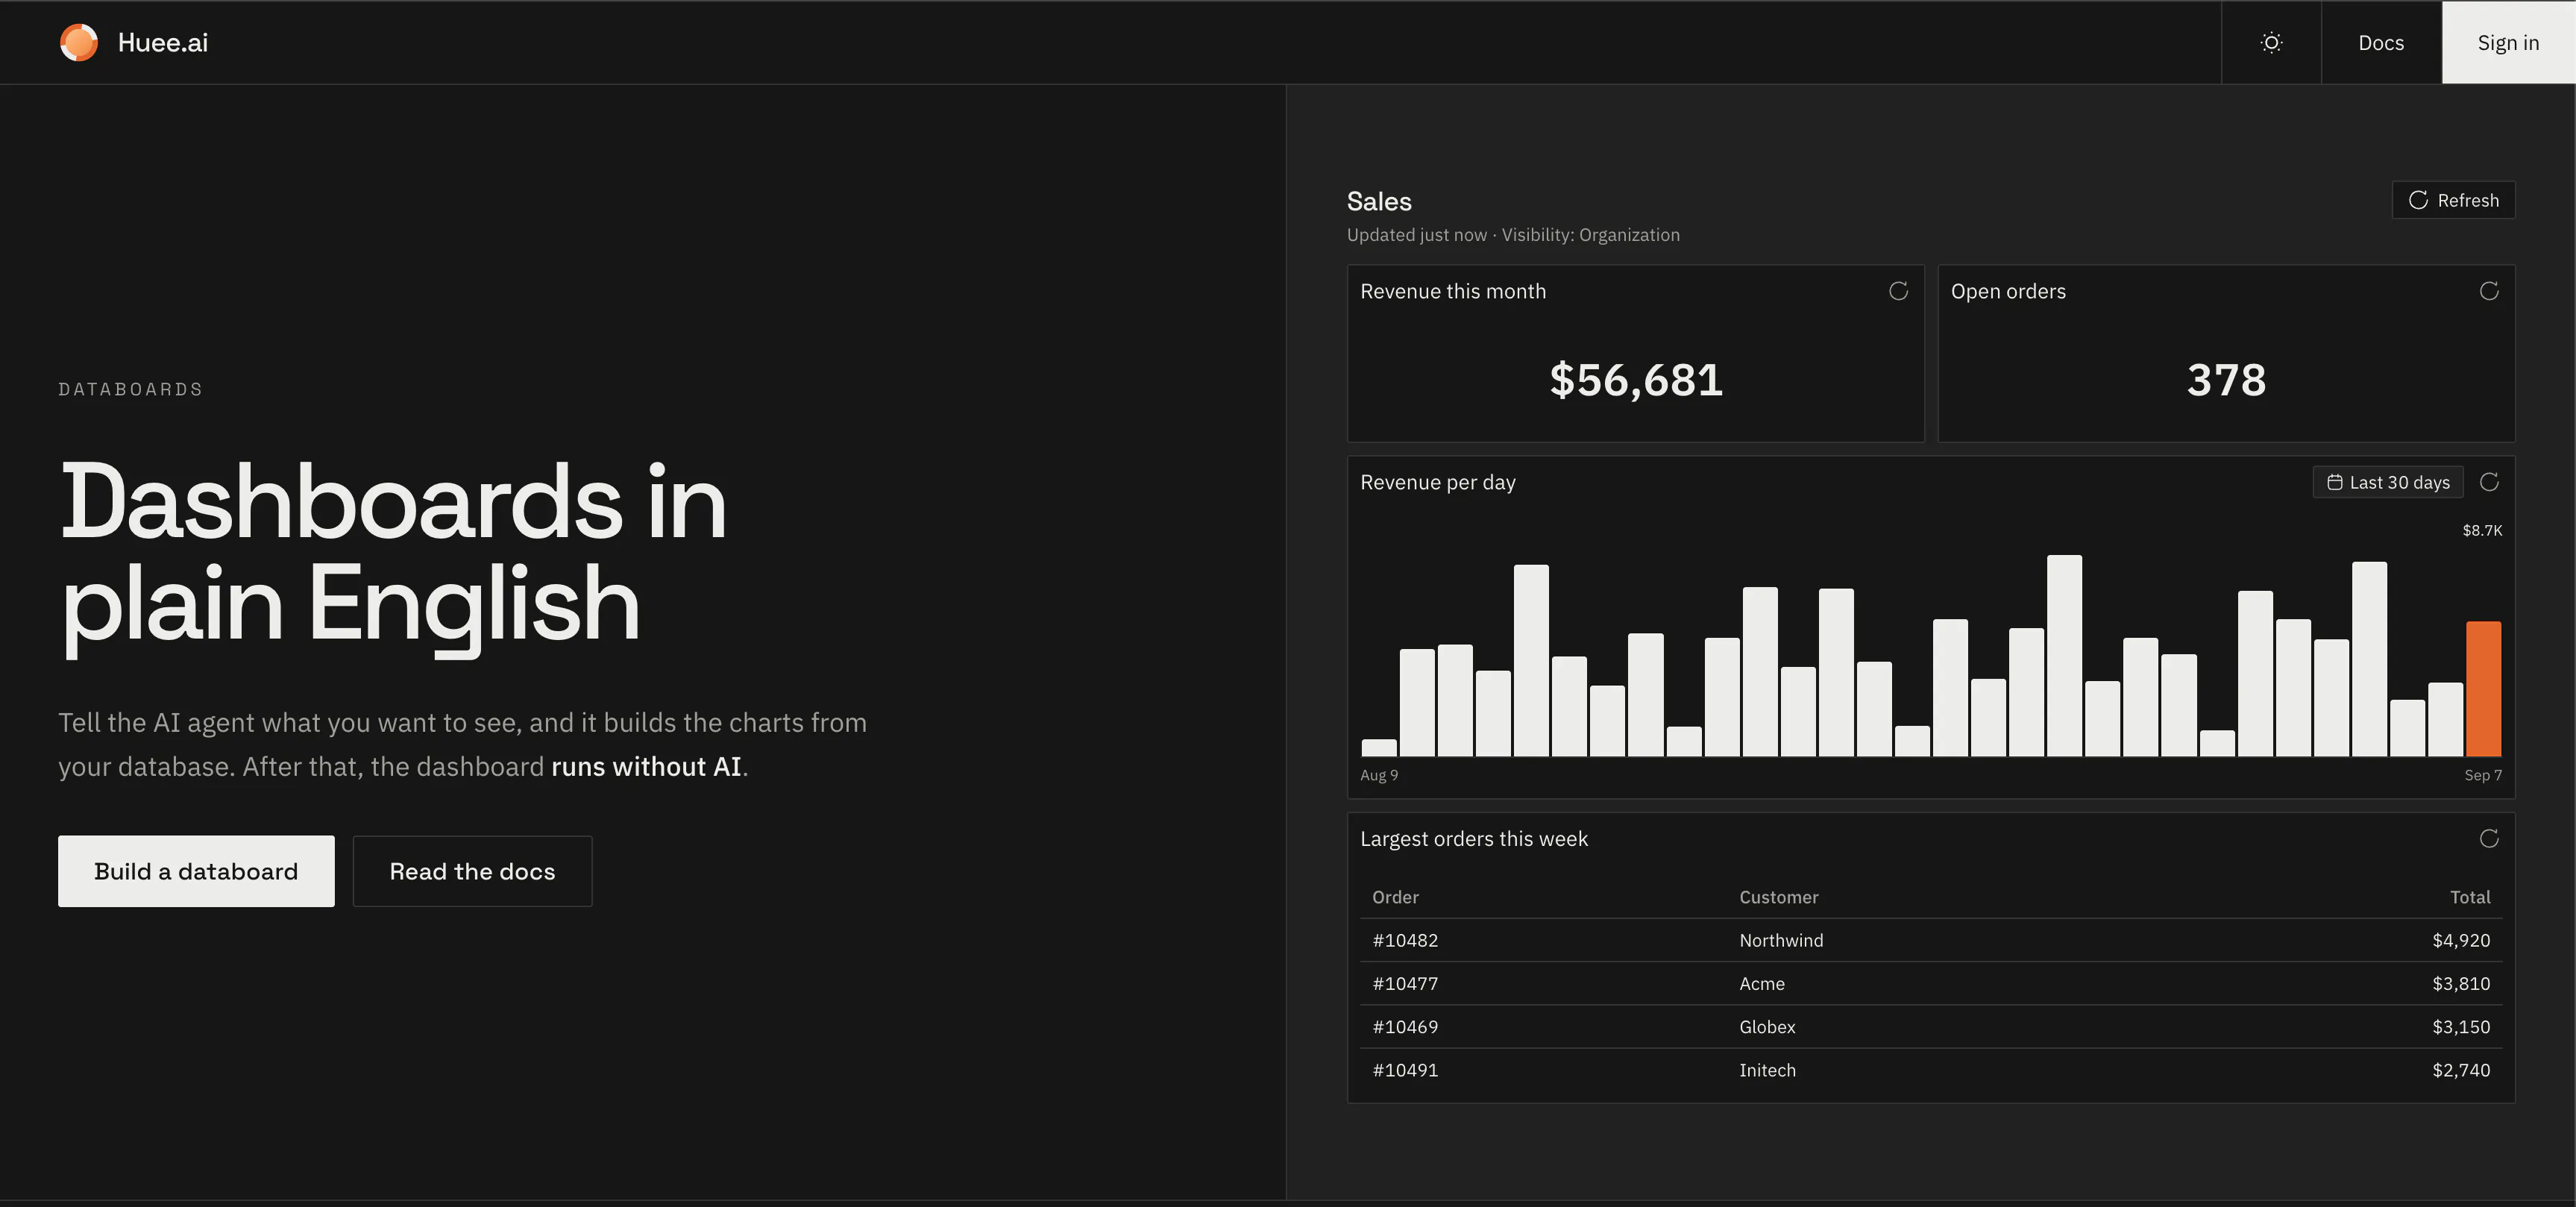Click the $56,681 revenue figure

click(1636, 380)
